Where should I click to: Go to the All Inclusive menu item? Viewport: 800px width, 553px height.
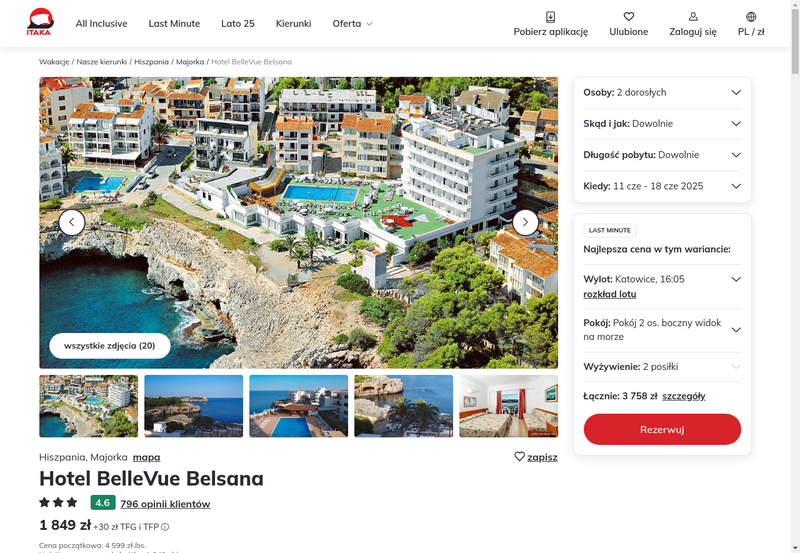(102, 23)
